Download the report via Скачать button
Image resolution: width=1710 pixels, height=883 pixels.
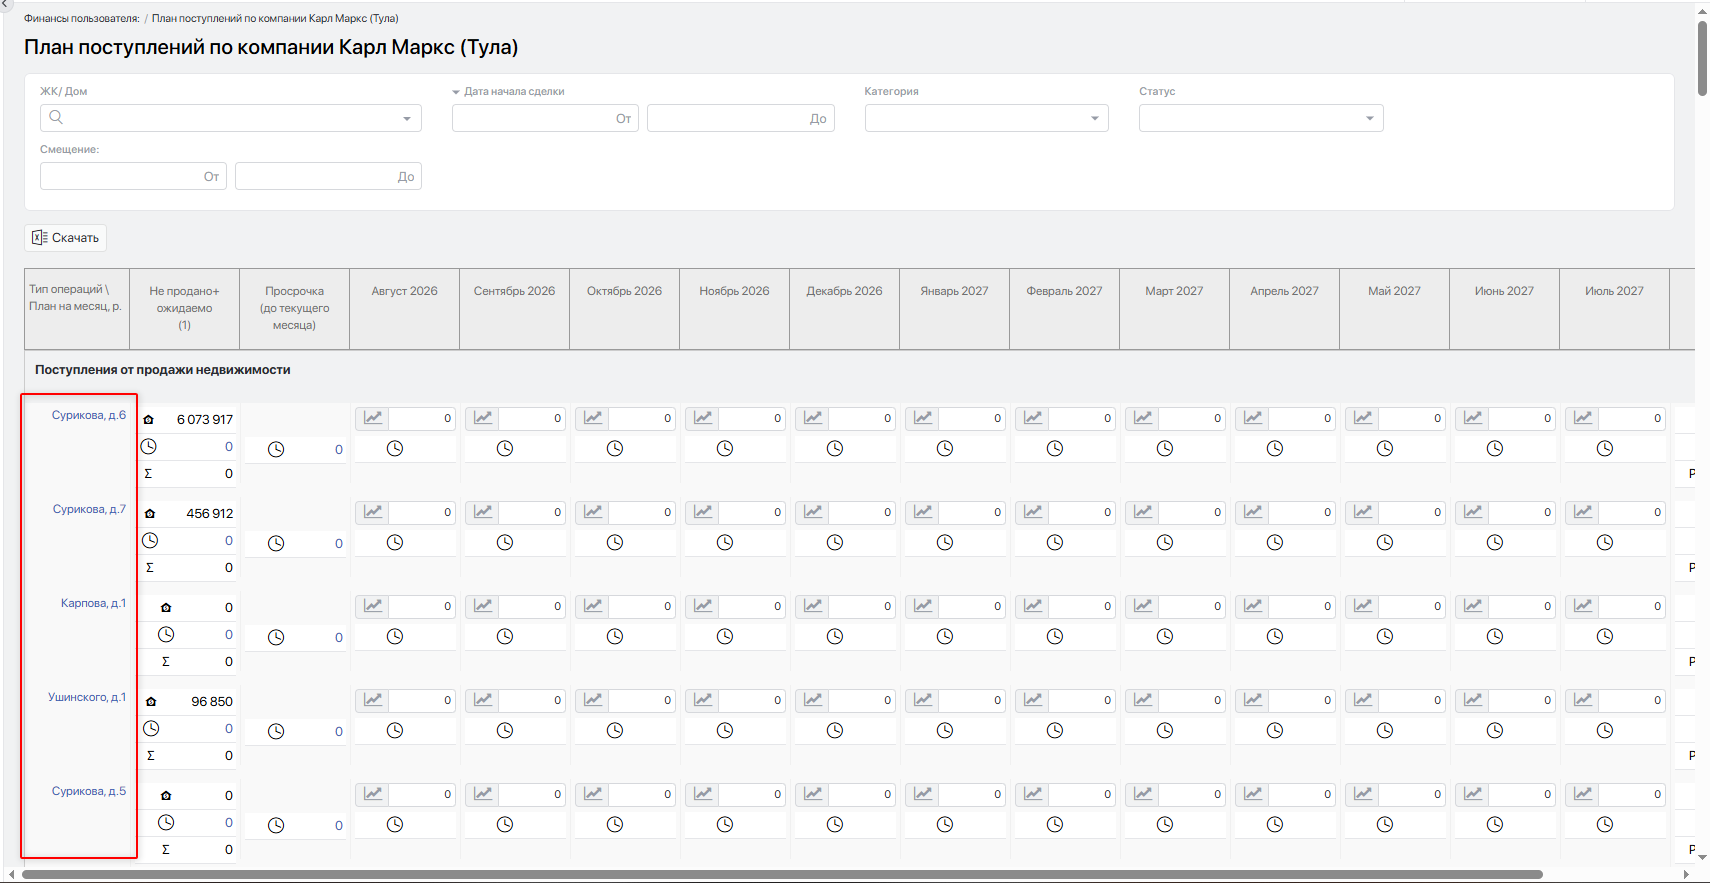66,238
